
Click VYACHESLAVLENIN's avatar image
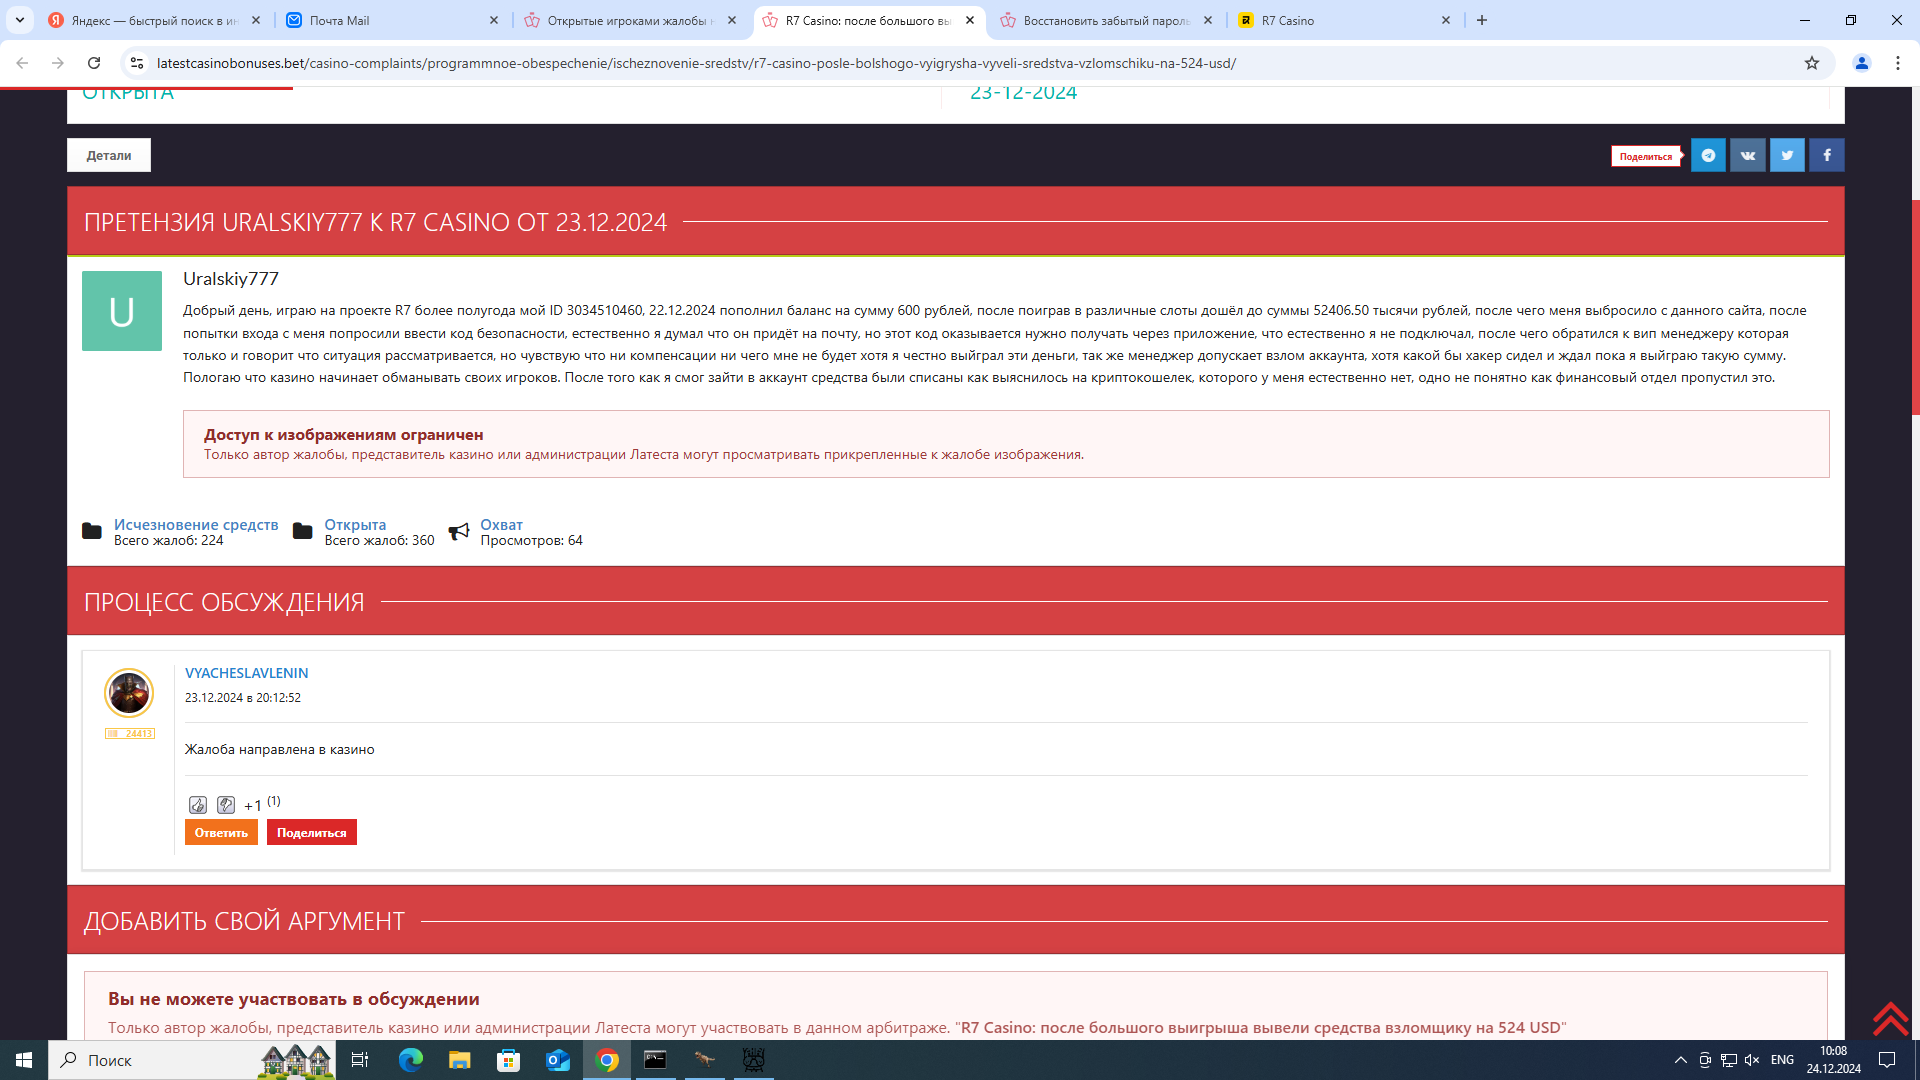pos(129,693)
